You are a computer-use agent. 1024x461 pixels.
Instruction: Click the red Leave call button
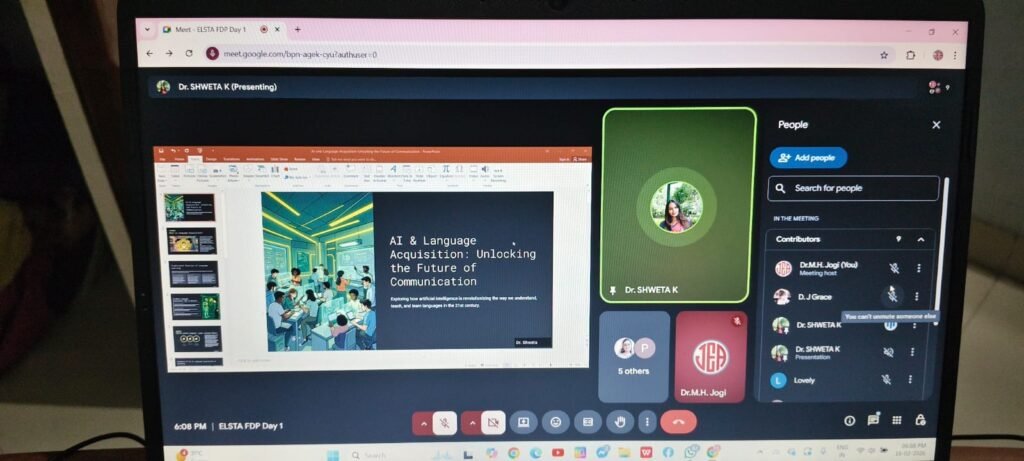tap(678, 423)
